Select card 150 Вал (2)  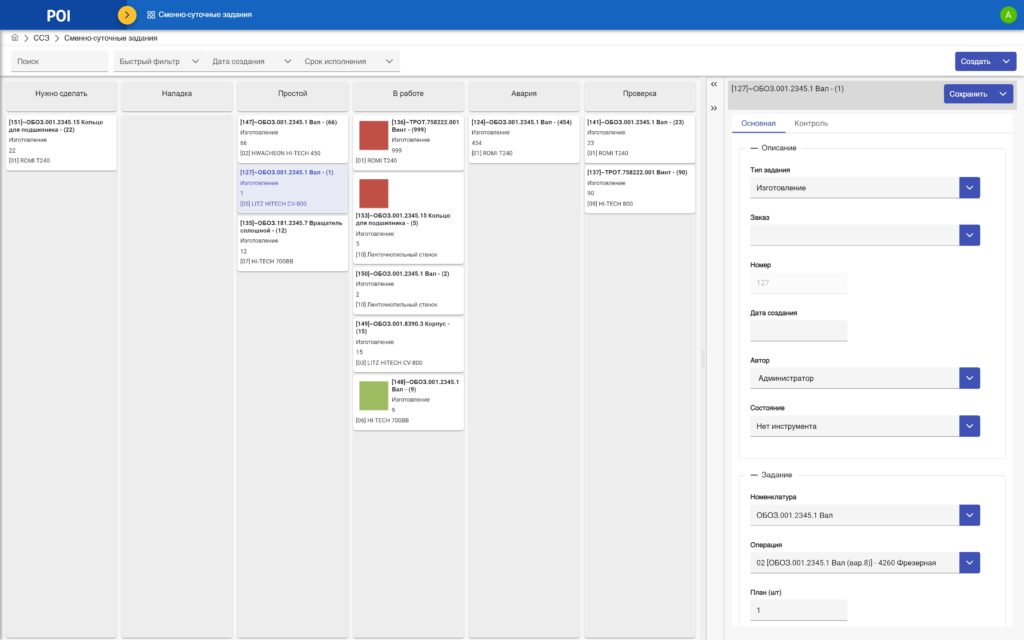click(x=408, y=289)
